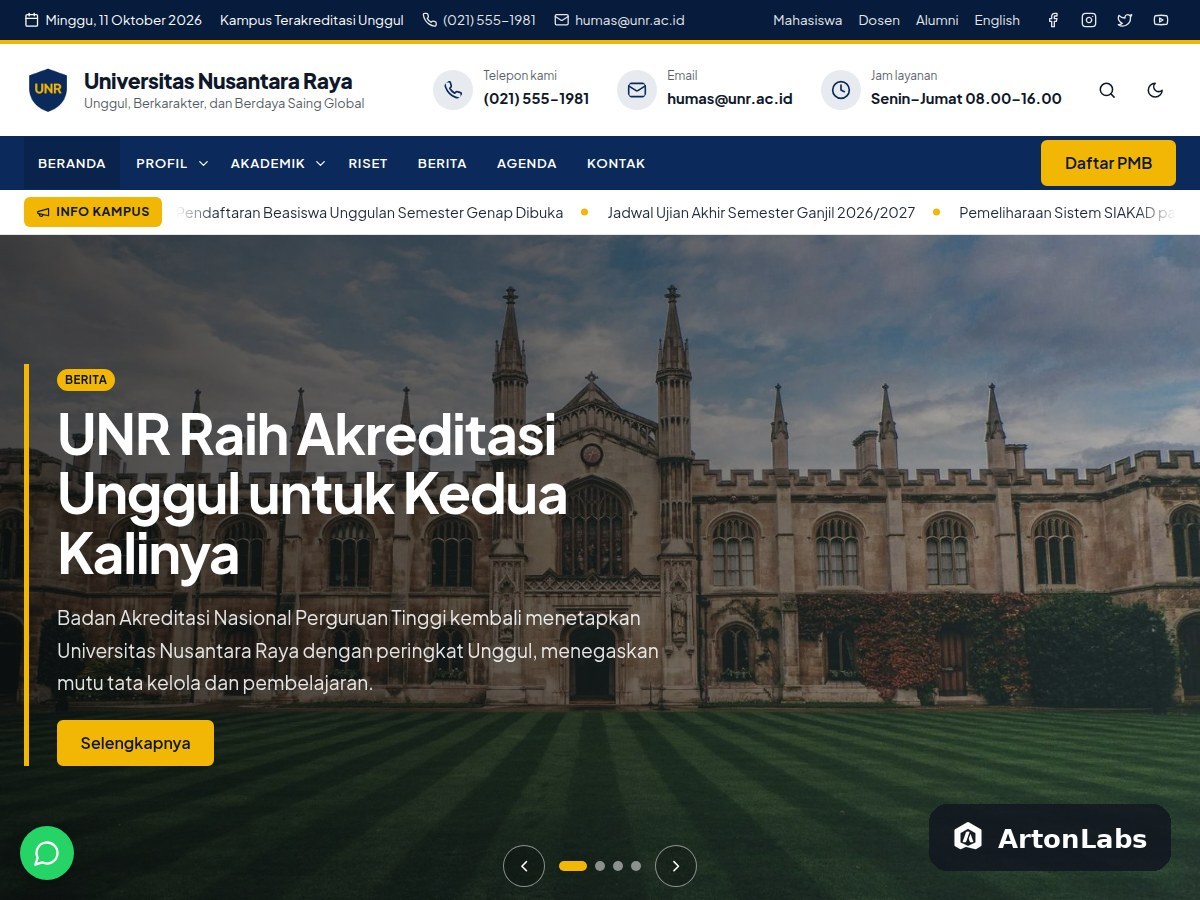Image resolution: width=1200 pixels, height=900 pixels.
Task: Select the active first slide indicator
Action: pos(573,866)
